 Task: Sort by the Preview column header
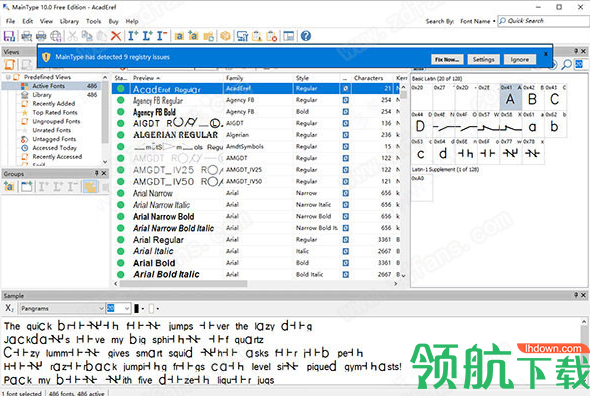(146, 78)
